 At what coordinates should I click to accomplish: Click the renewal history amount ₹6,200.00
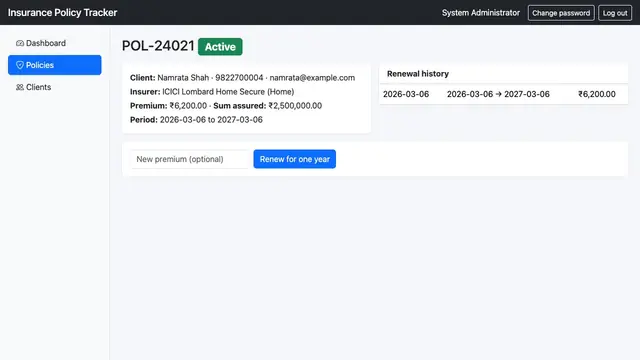point(597,94)
